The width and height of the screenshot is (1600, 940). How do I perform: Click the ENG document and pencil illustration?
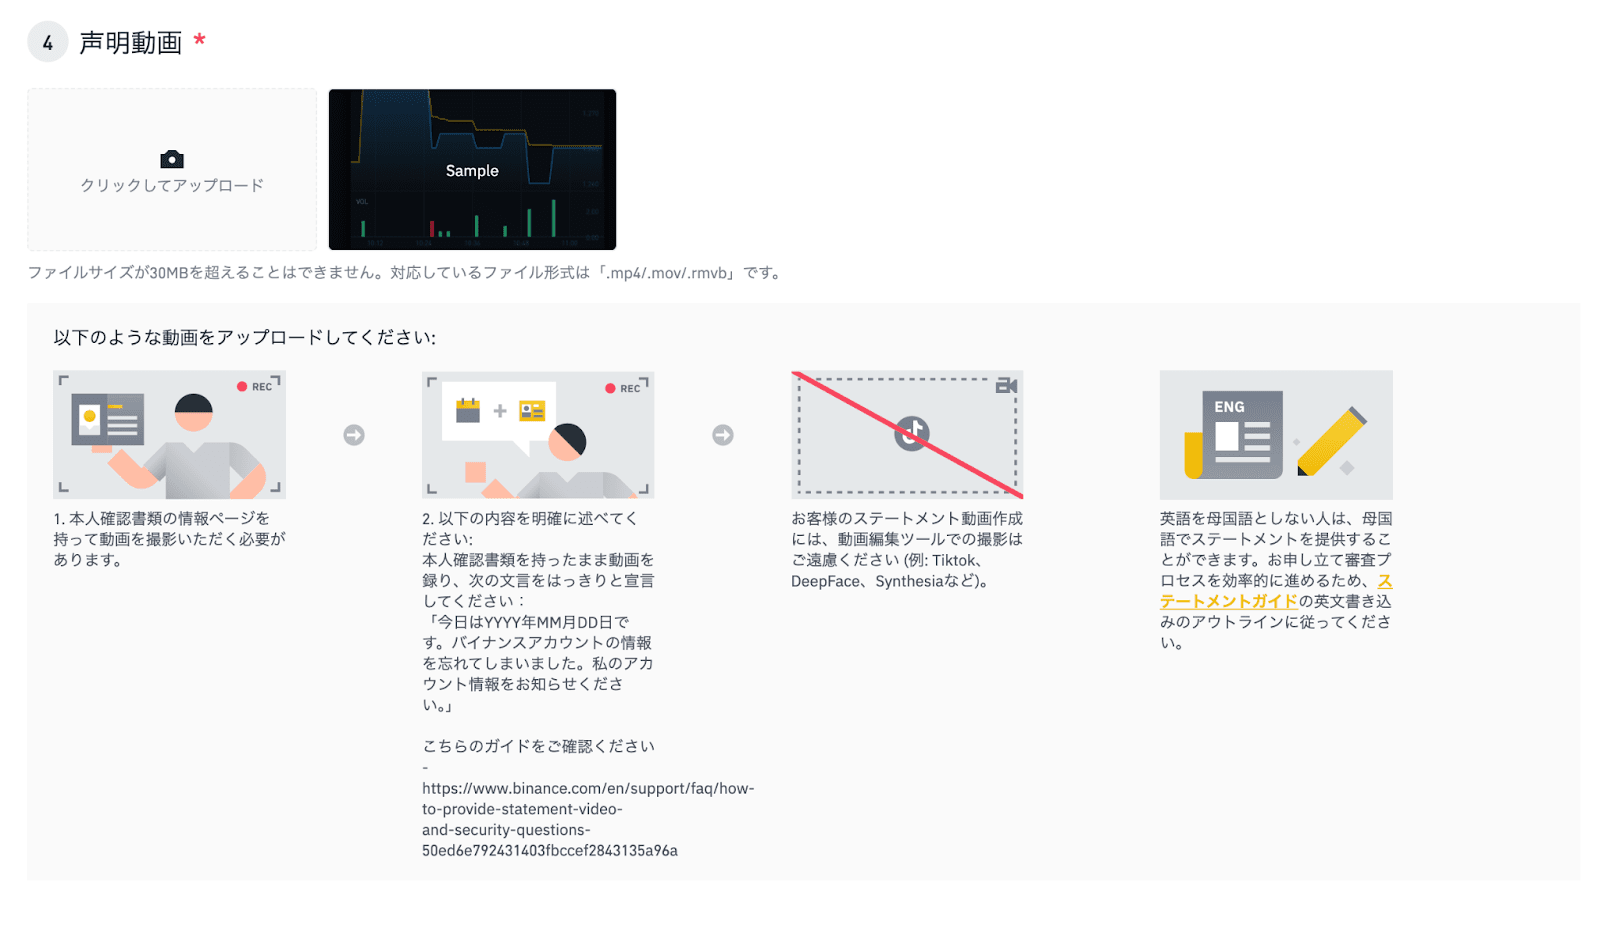pyautogui.click(x=1276, y=435)
